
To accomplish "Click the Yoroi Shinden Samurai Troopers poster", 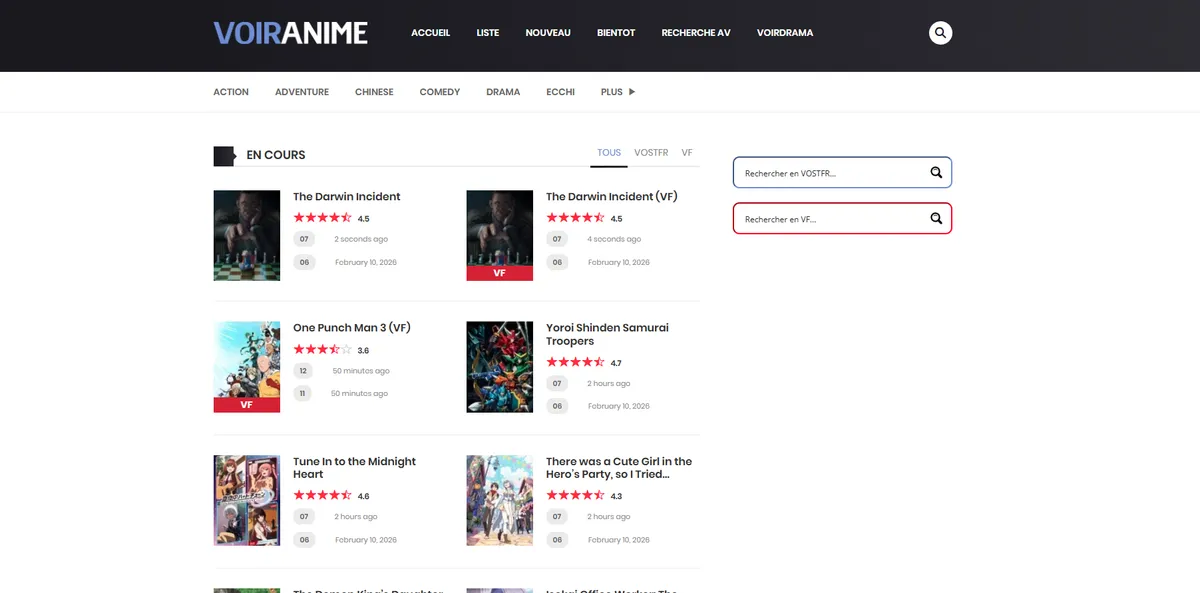I will [x=499, y=366].
